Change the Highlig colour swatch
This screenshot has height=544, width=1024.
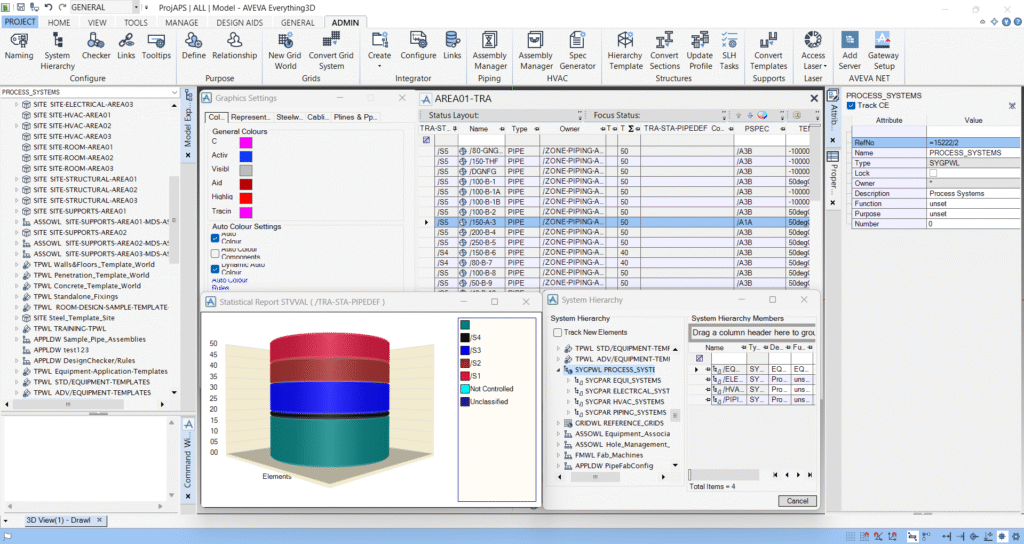point(246,198)
